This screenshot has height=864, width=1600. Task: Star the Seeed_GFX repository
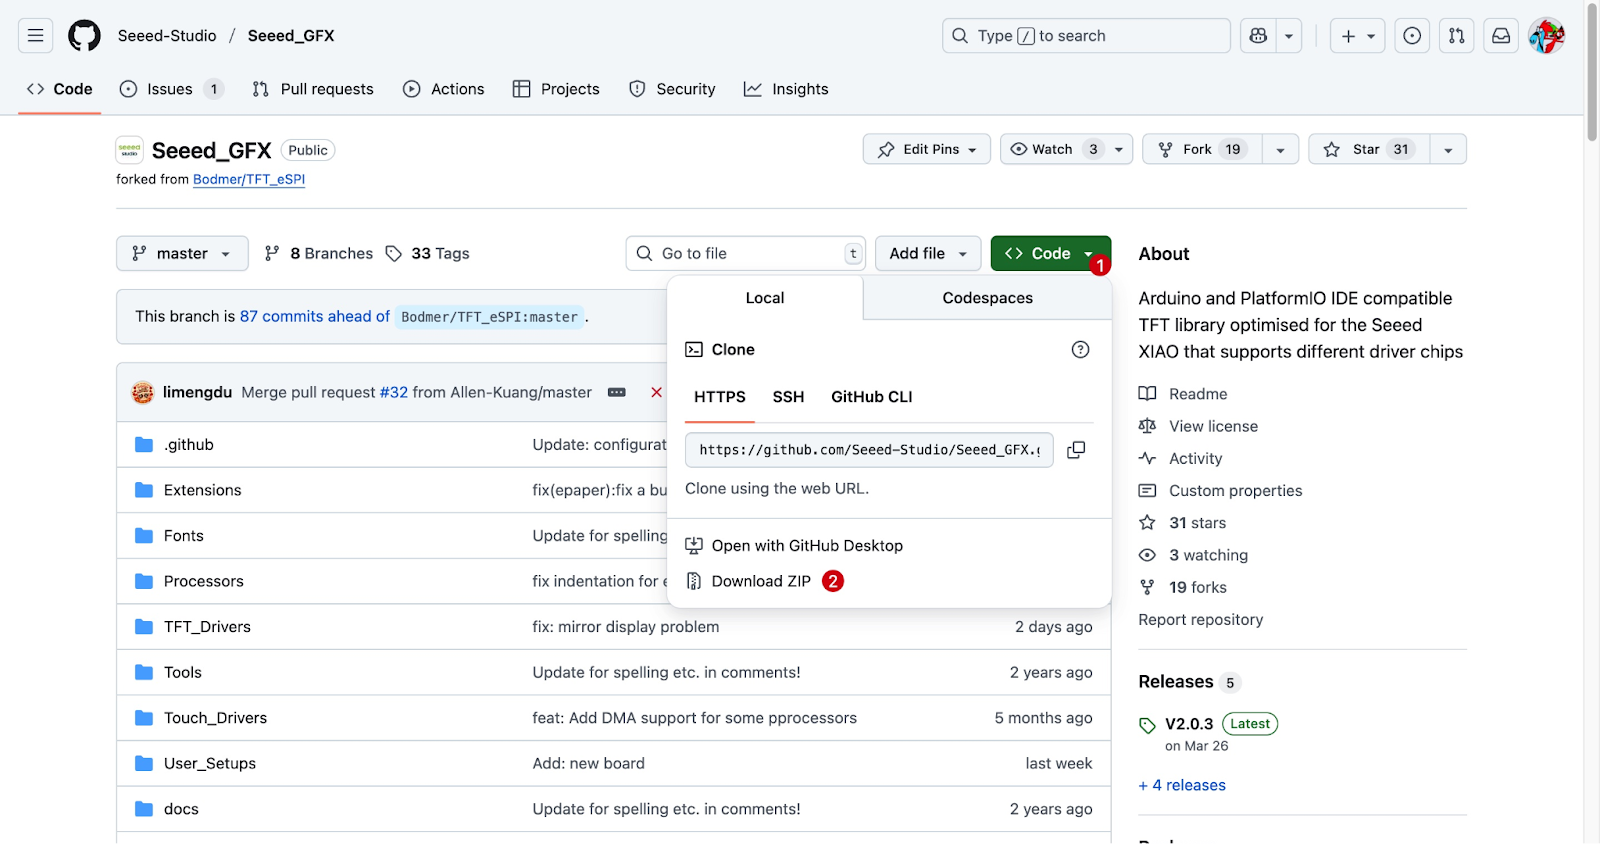pyautogui.click(x=1368, y=149)
